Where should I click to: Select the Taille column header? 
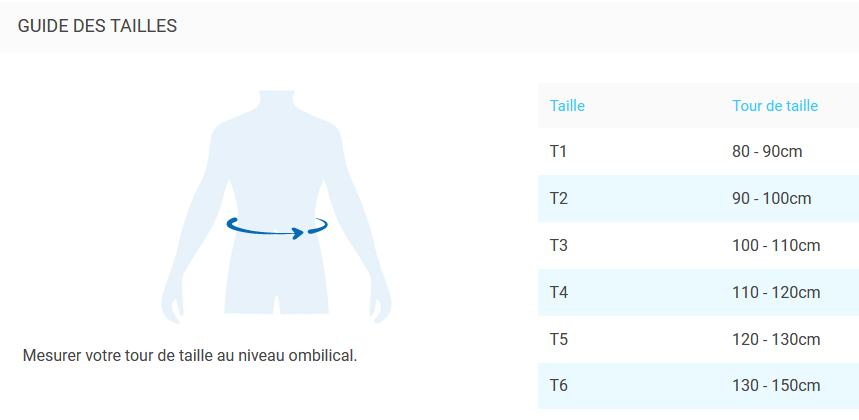click(567, 105)
